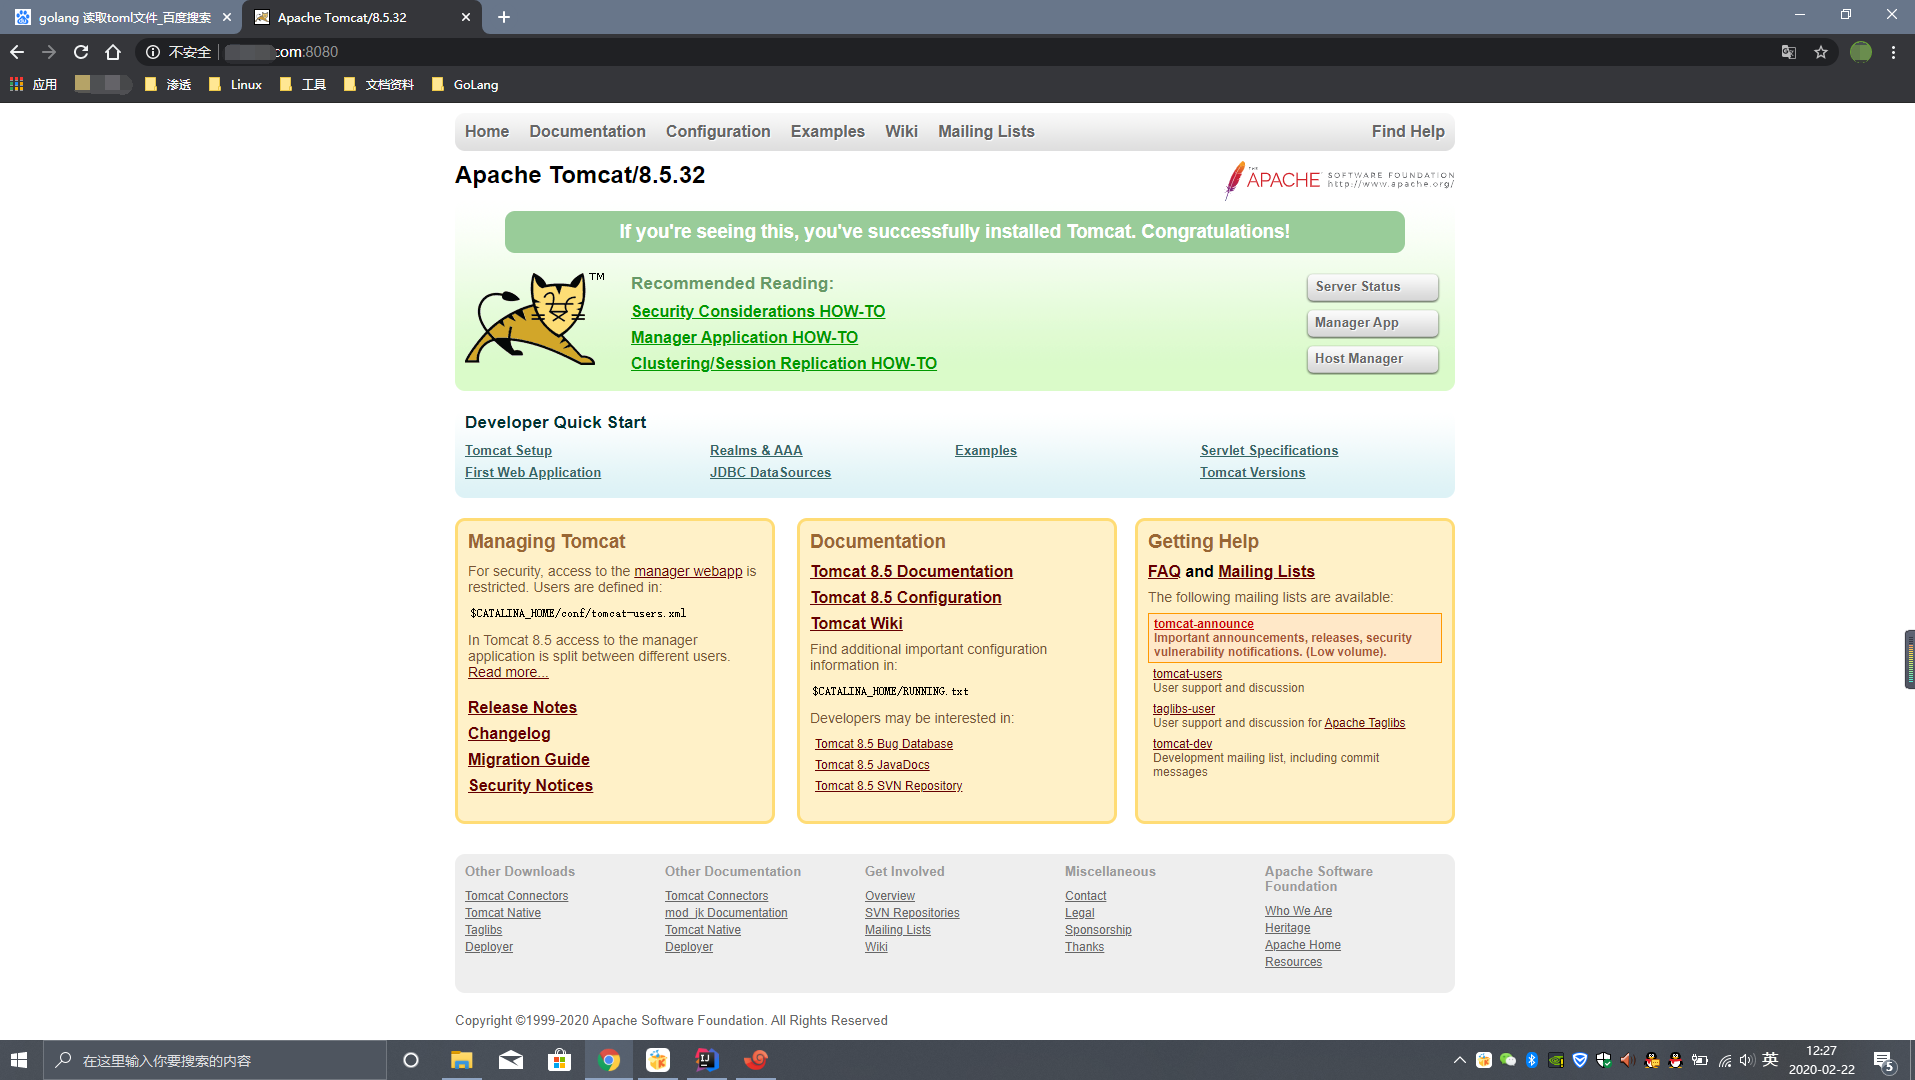Click the Bluetooth tray icon

tap(1532, 1060)
